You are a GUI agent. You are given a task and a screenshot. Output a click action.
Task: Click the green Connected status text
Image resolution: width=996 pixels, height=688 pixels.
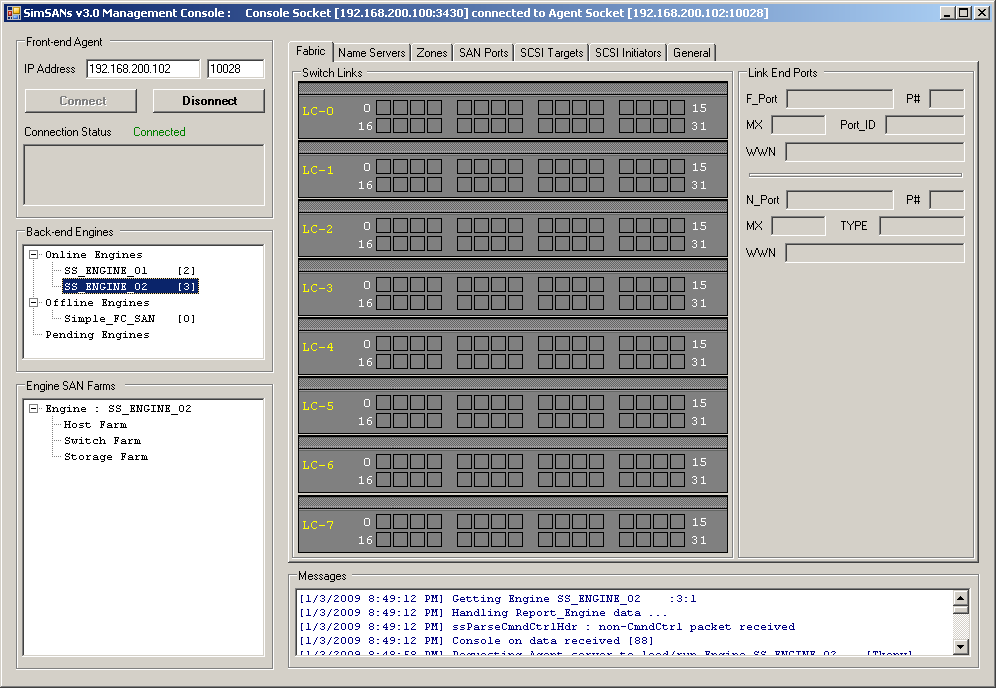159,132
